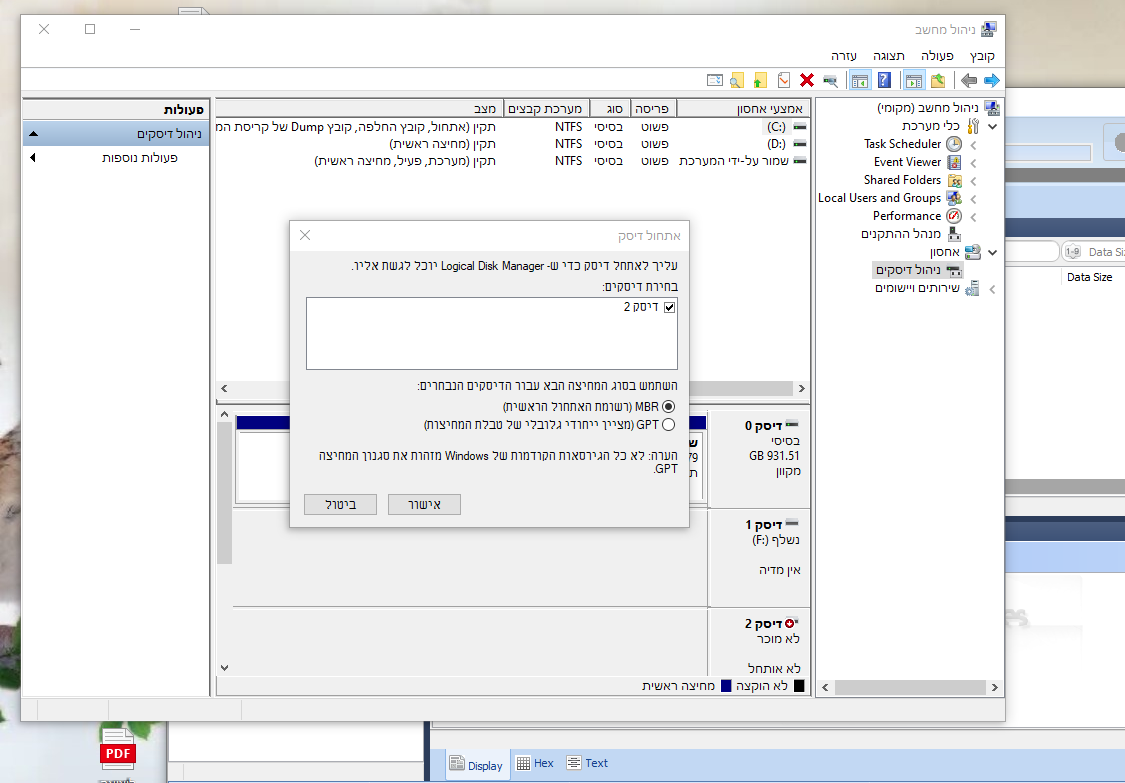The image size is (1125, 783).
Task: Open the פעולה menu
Action: click(x=937, y=56)
